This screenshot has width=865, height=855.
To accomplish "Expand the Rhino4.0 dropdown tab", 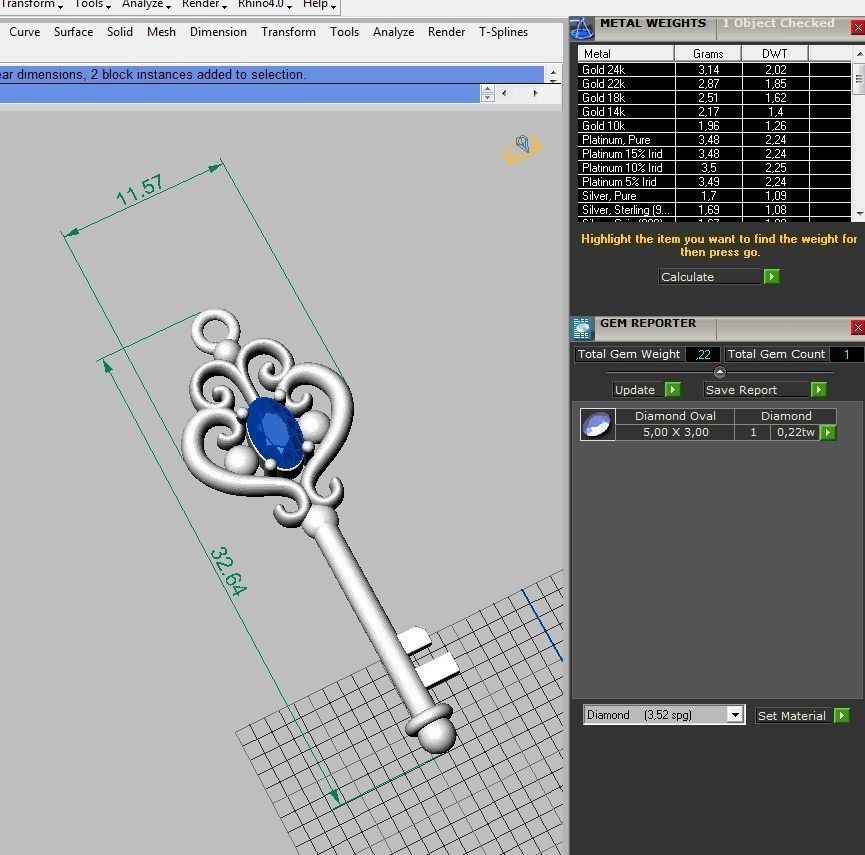I will tap(265, 4).
